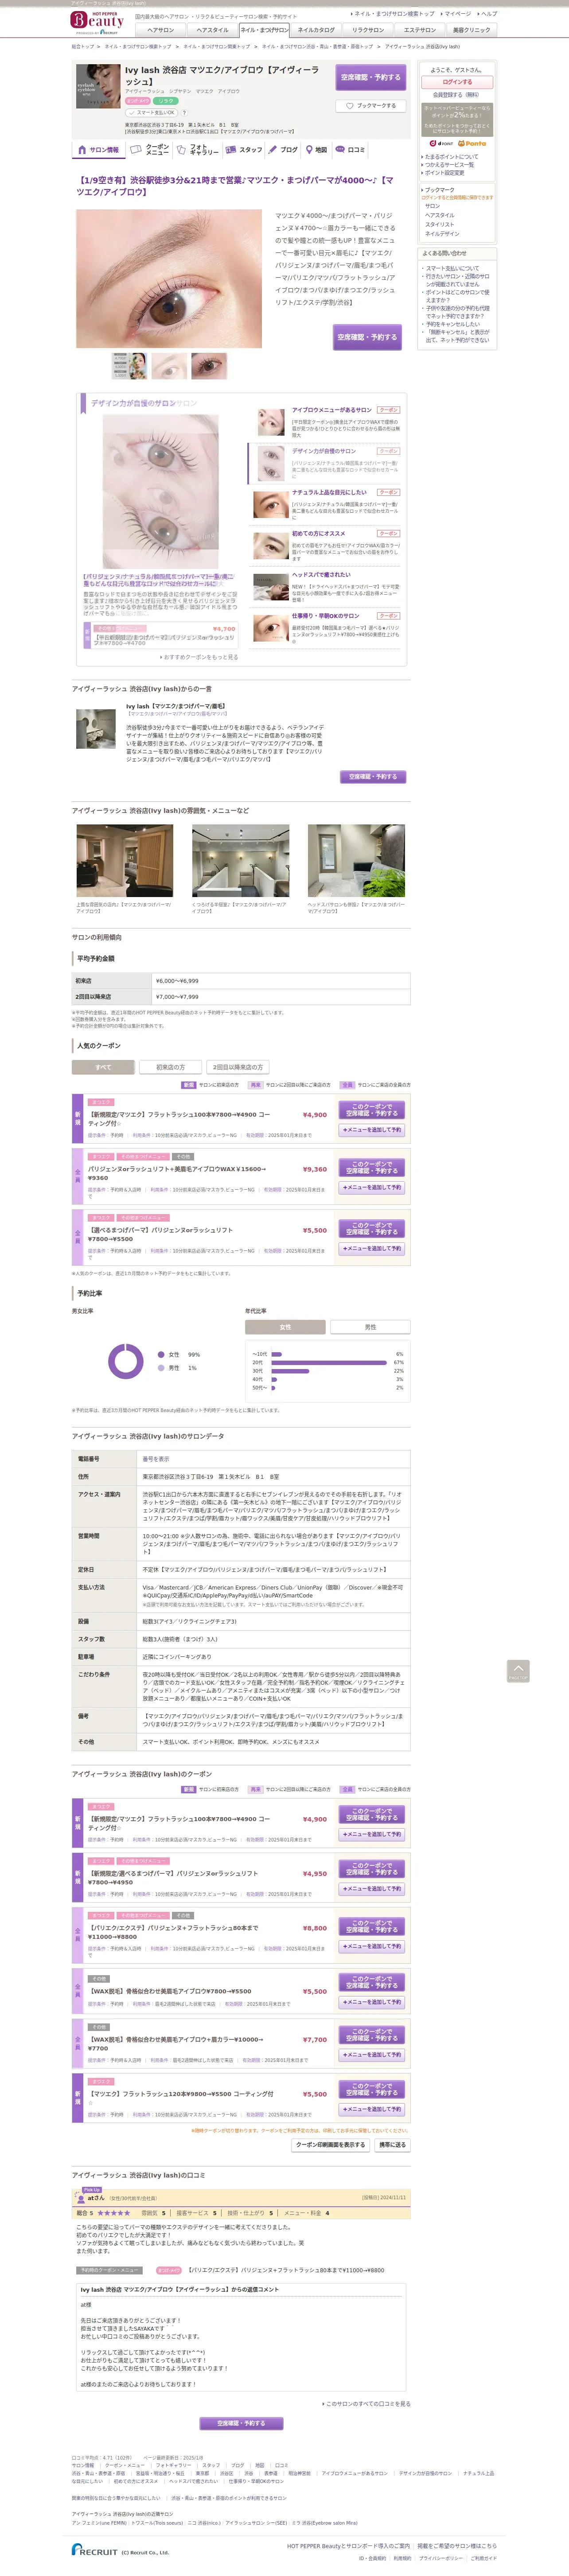Add menu to popular ¥9,360 coupon
Viewport: 569px width, 2576px height.
coord(372,1187)
